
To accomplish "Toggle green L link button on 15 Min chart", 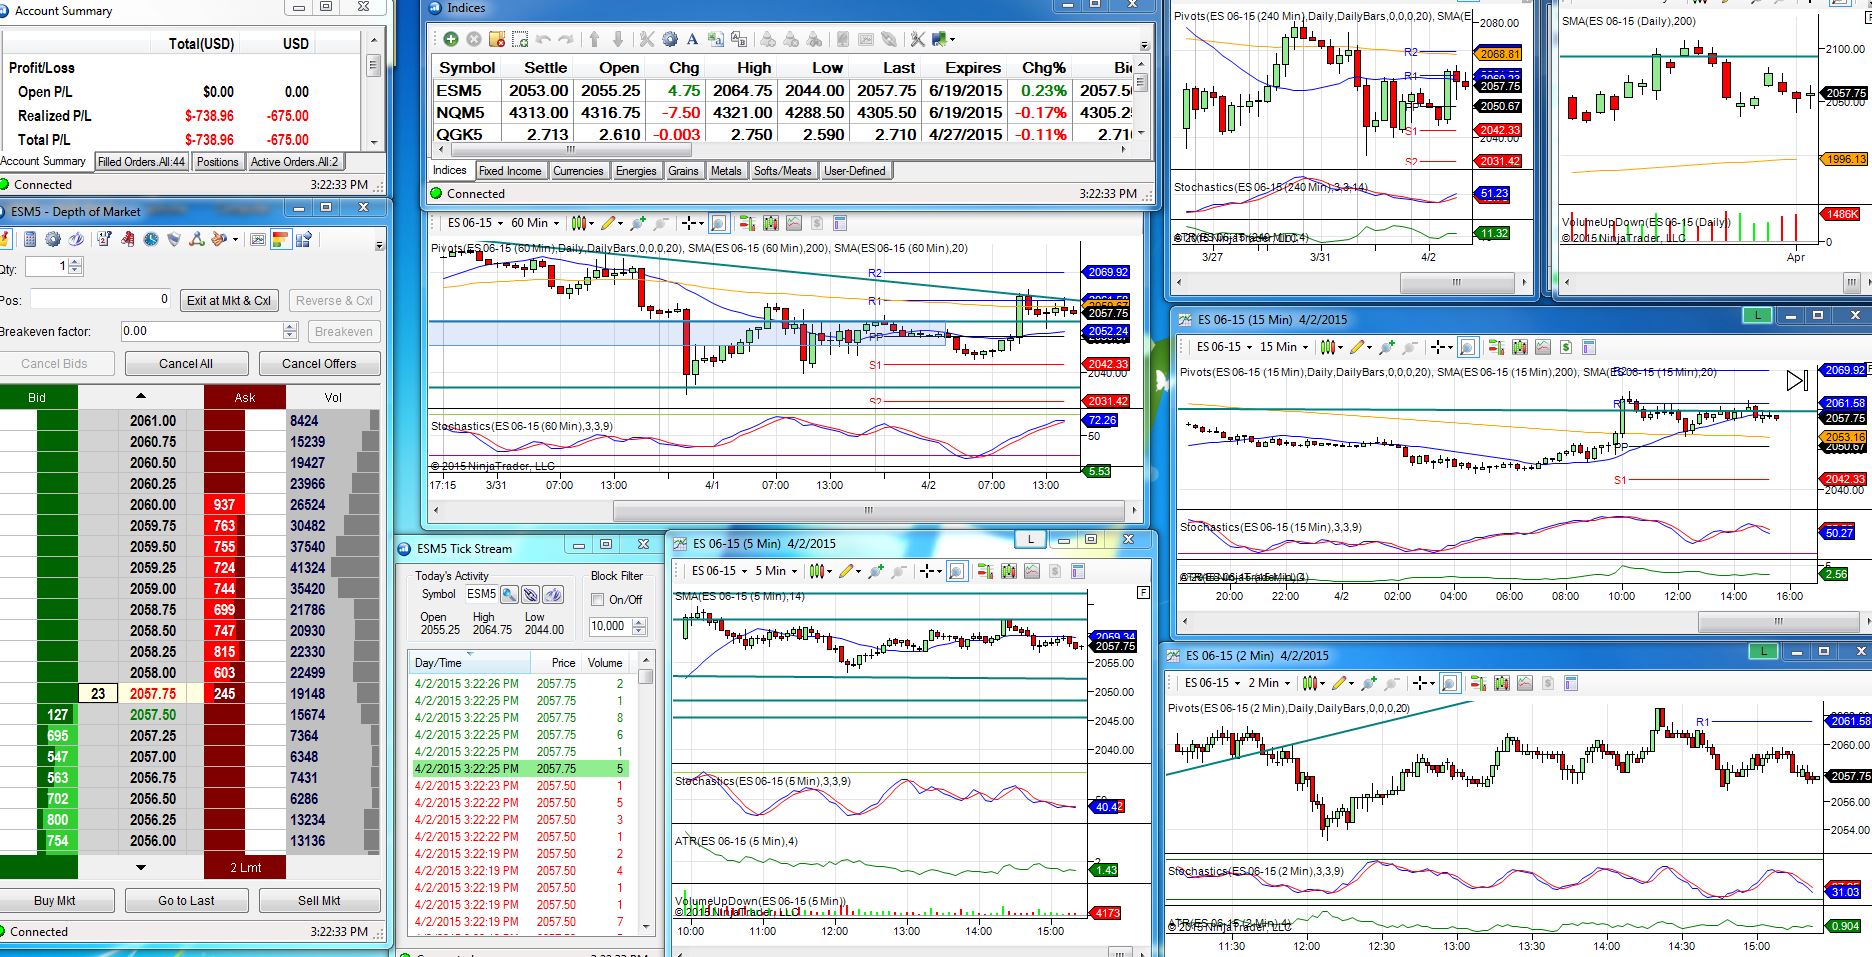I will tap(1757, 316).
